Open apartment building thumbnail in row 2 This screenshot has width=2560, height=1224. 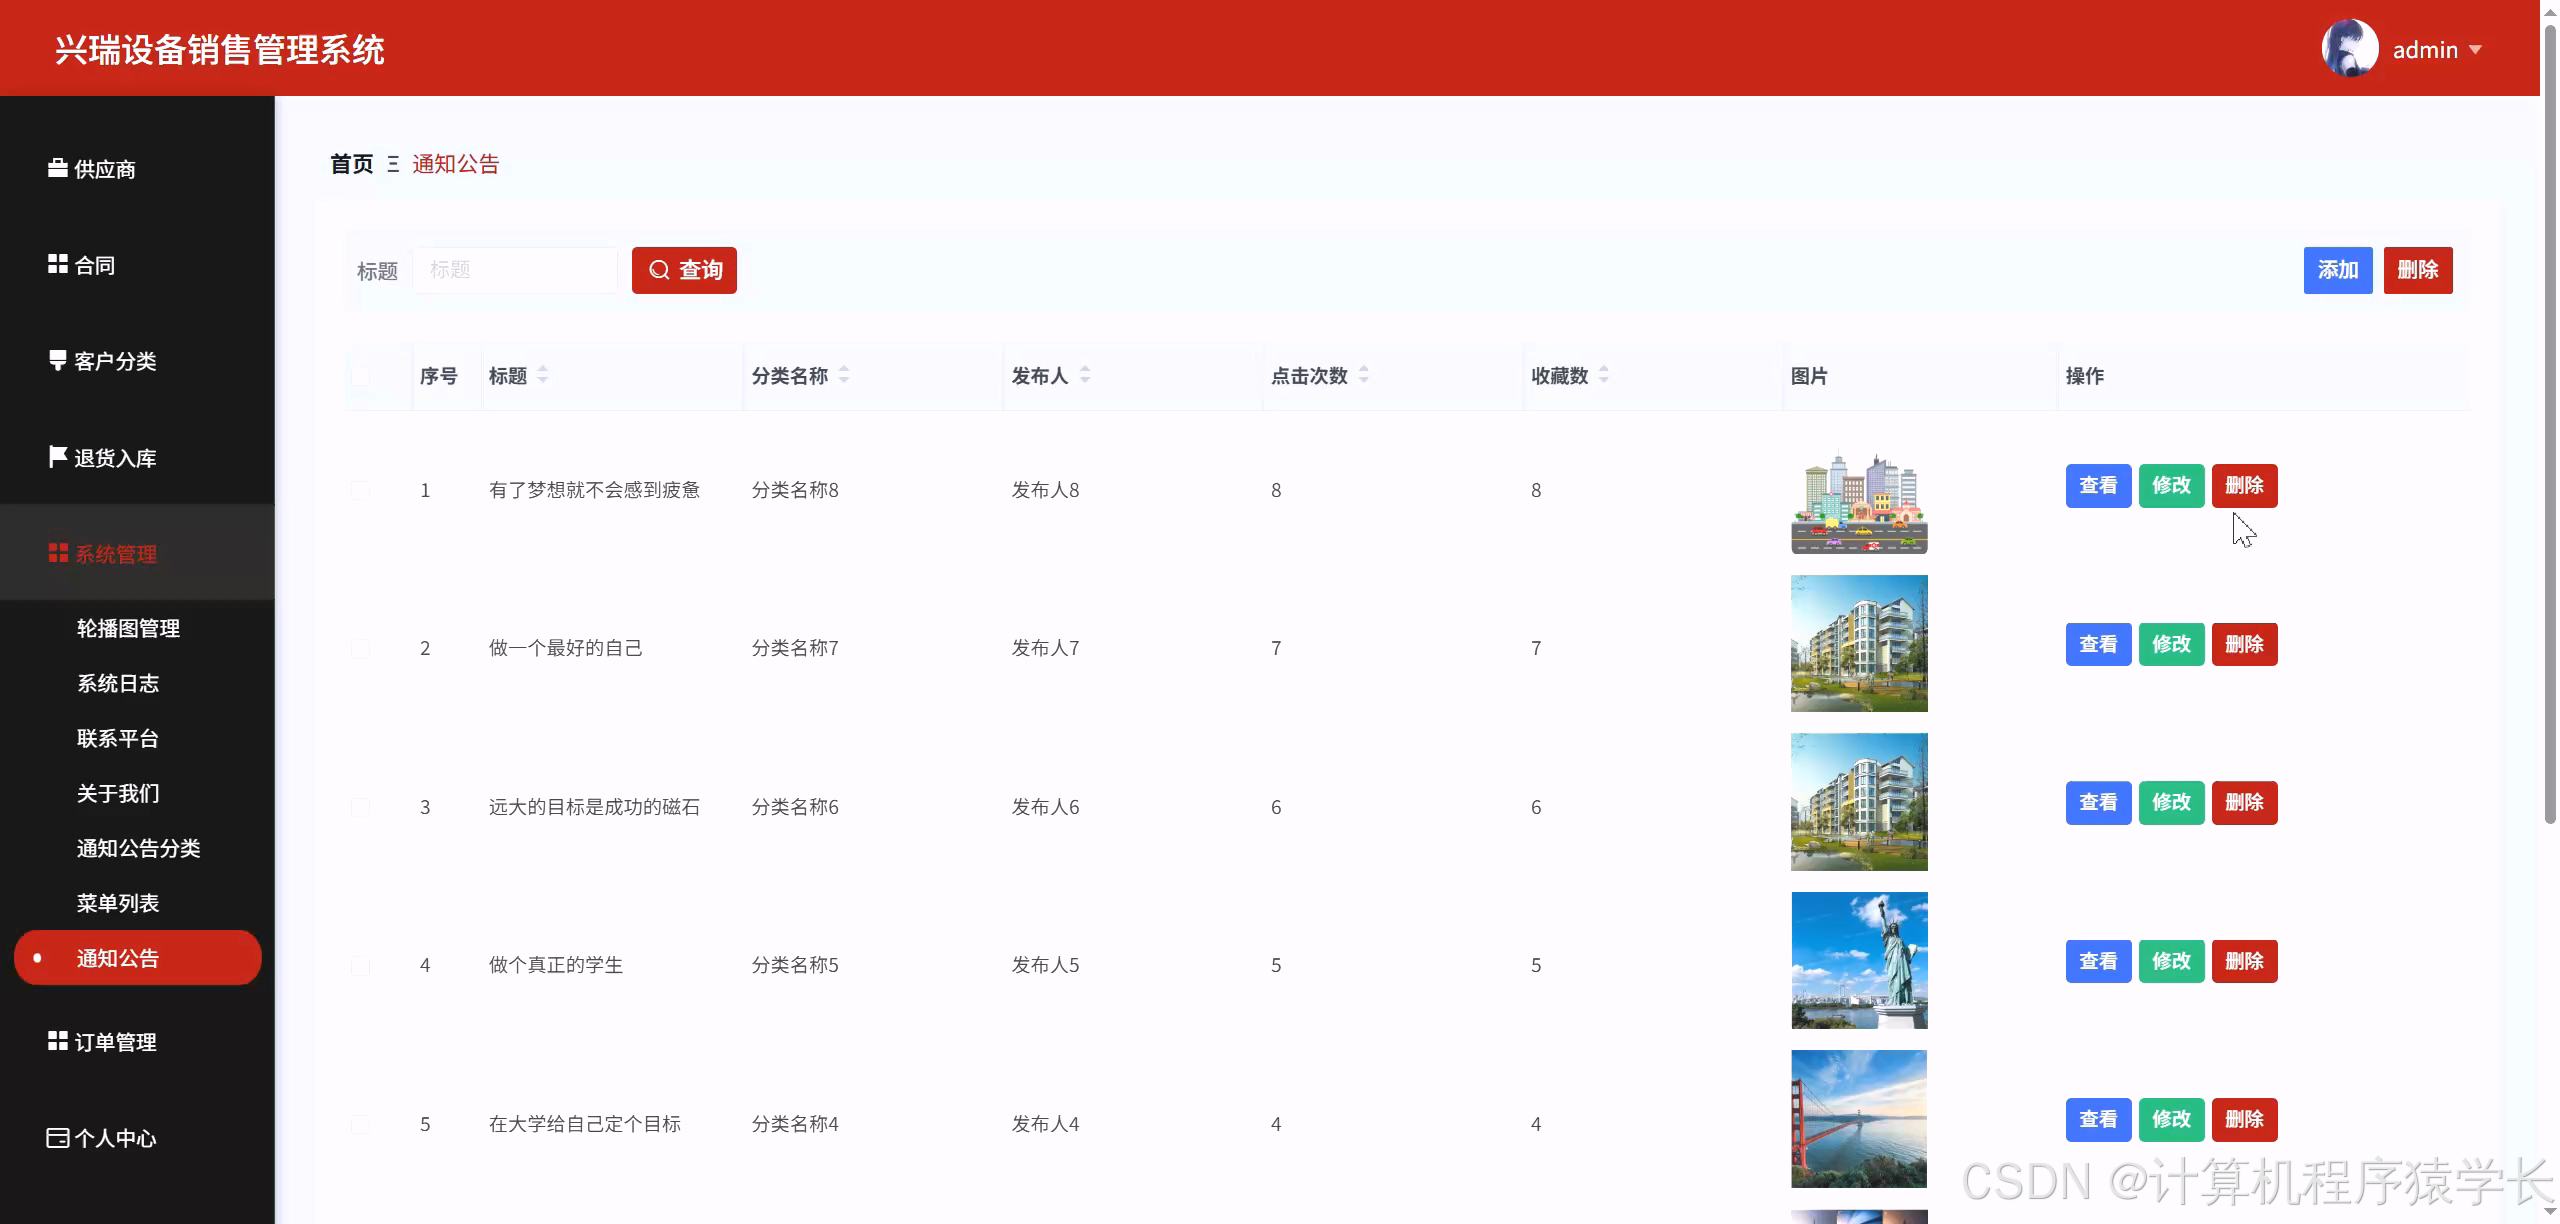pyautogui.click(x=1859, y=643)
